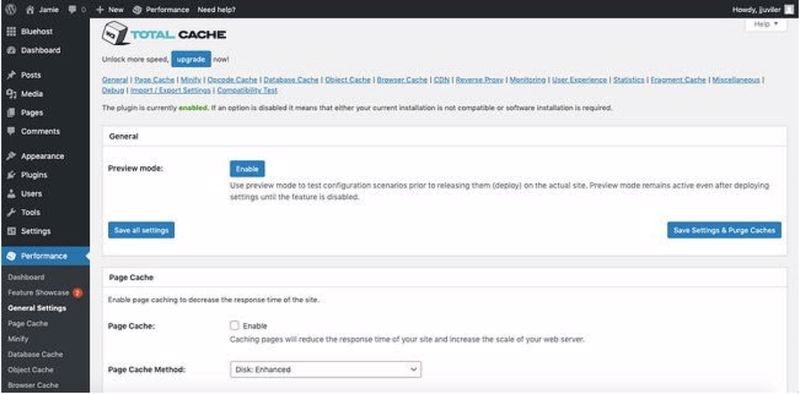Click the WordPress logo icon
800x394 pixels.
point(10,9)
